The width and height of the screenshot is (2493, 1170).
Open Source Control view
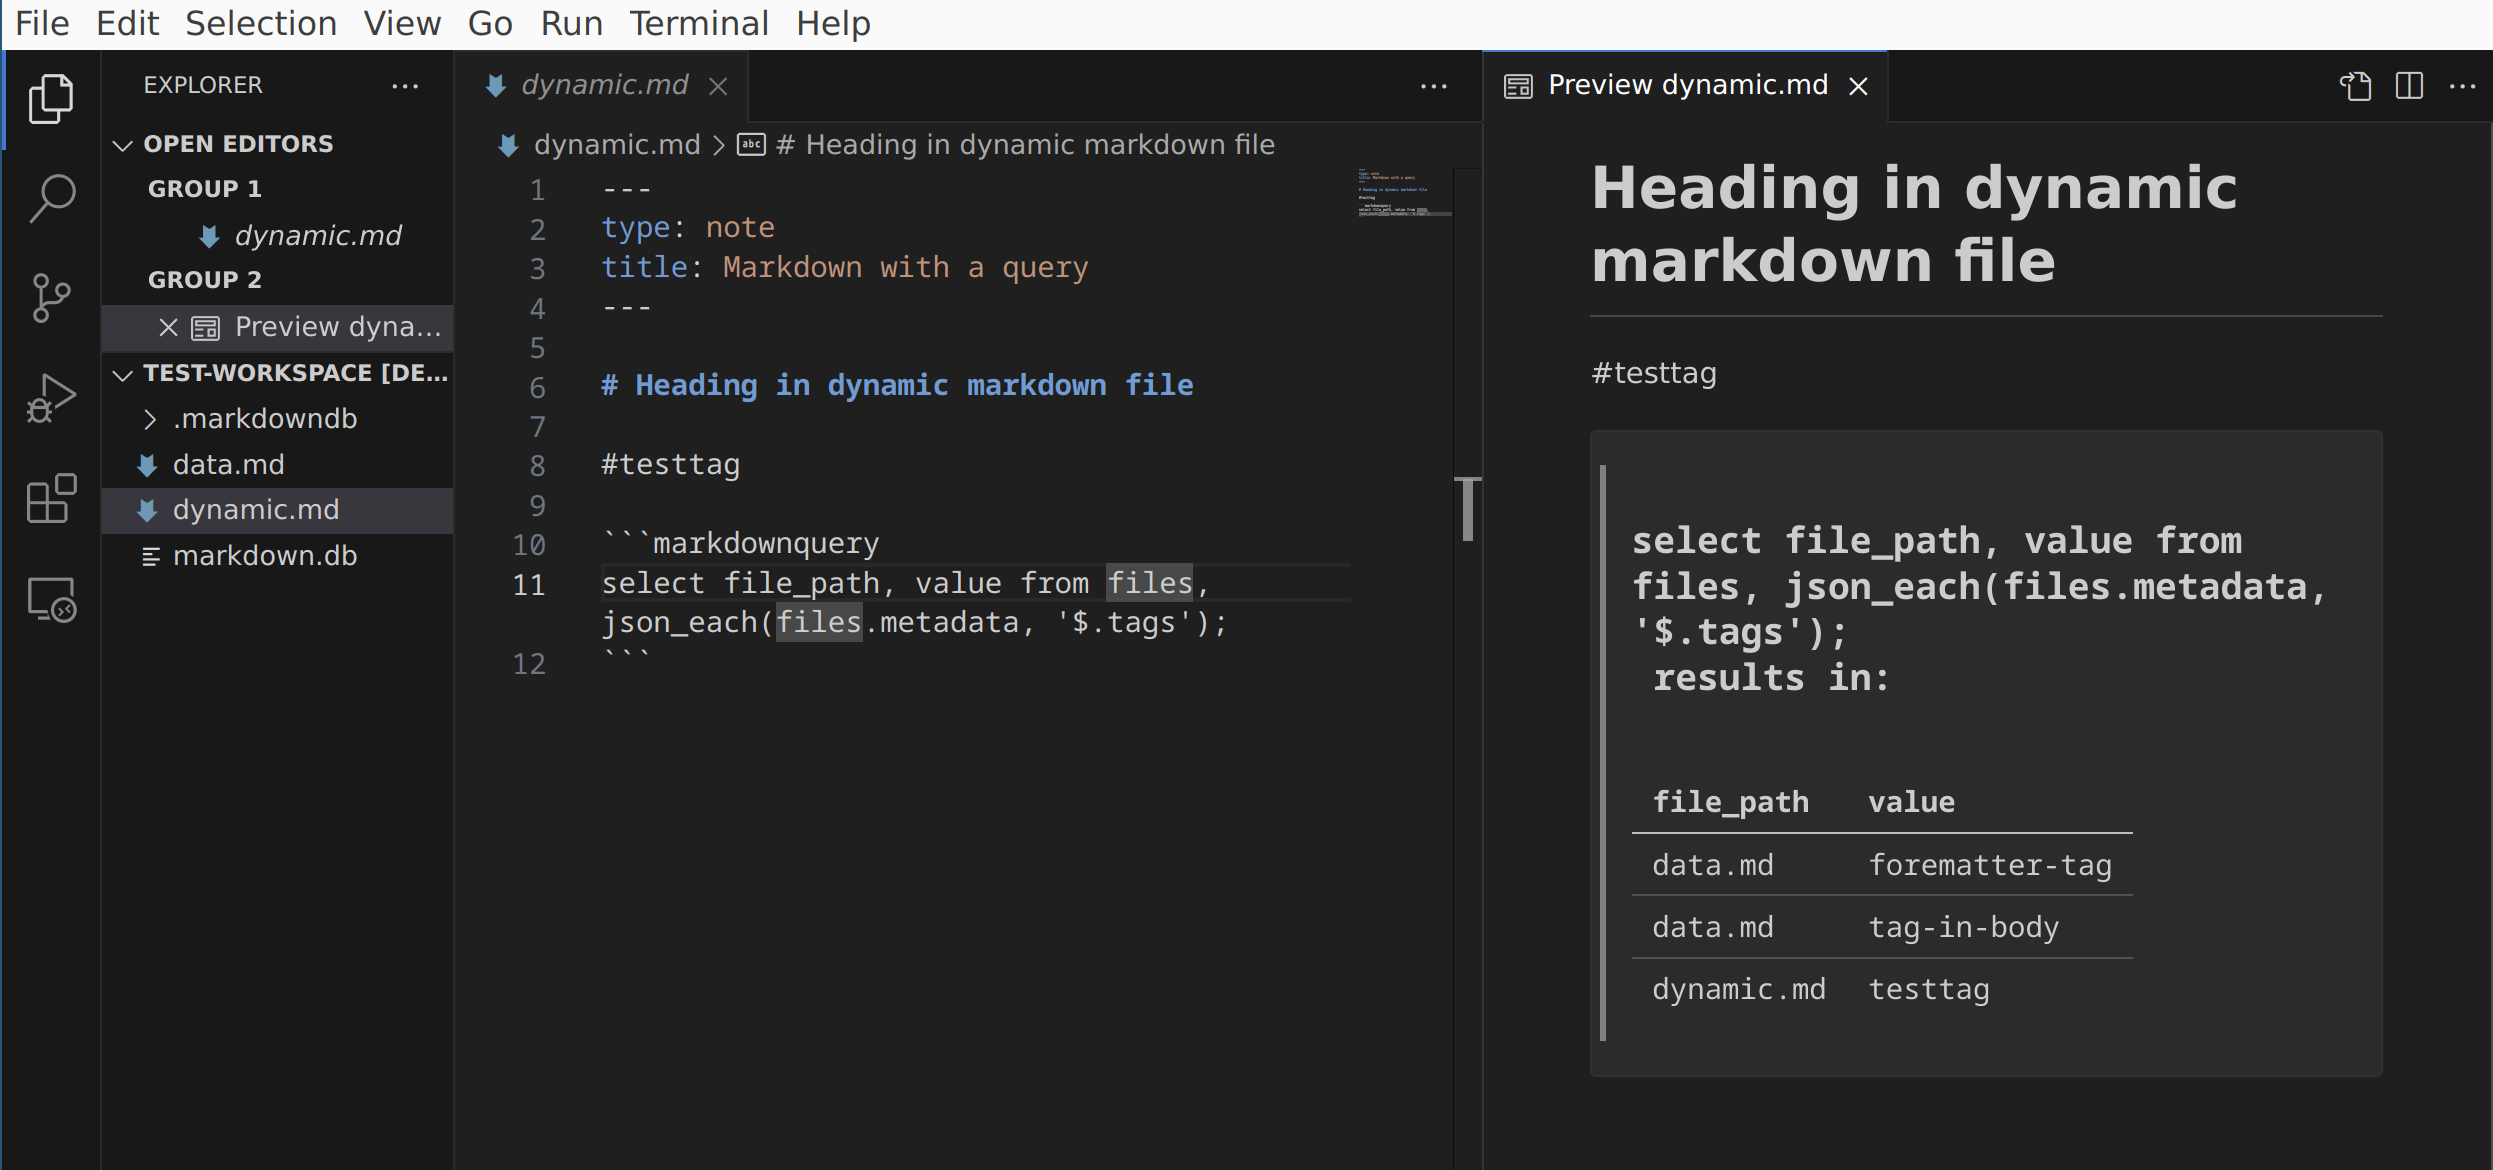tap(51, 298)
